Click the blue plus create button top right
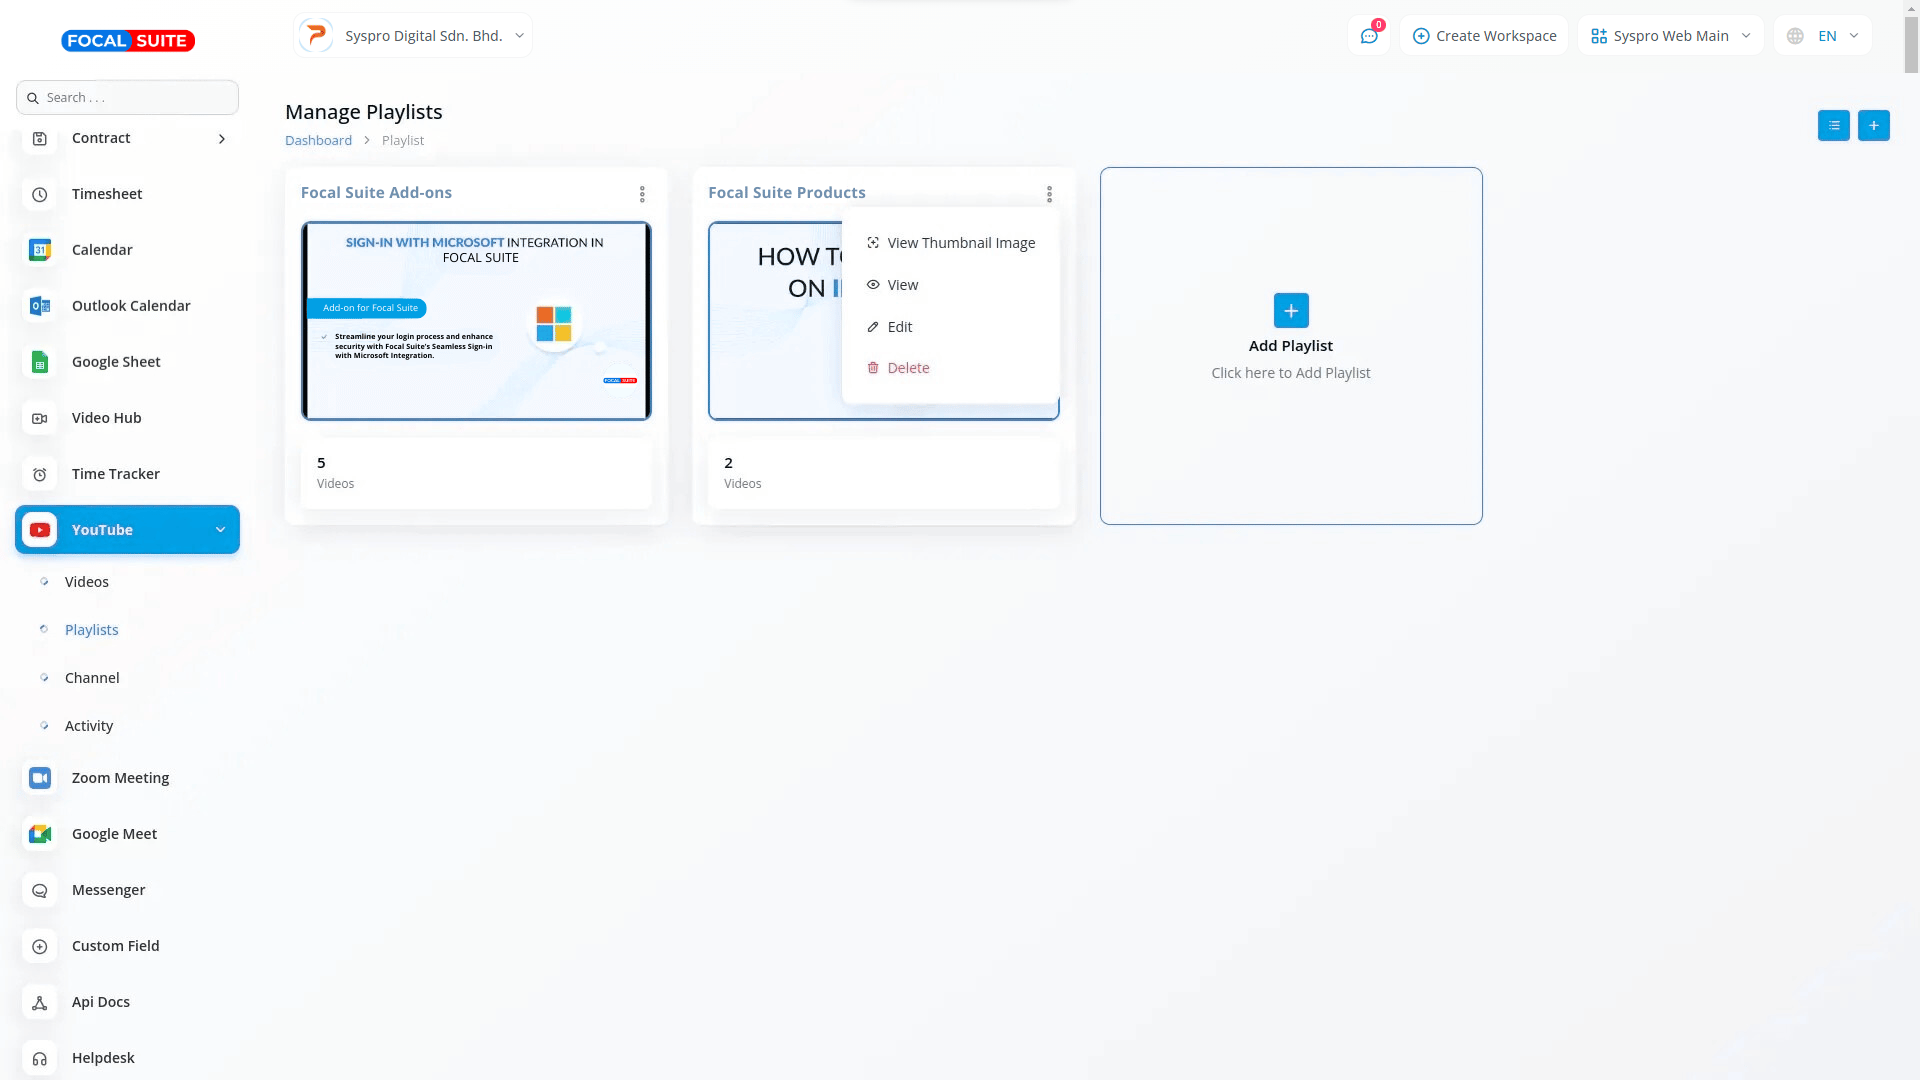1920x1080 pixels. tap(1873, 126)
